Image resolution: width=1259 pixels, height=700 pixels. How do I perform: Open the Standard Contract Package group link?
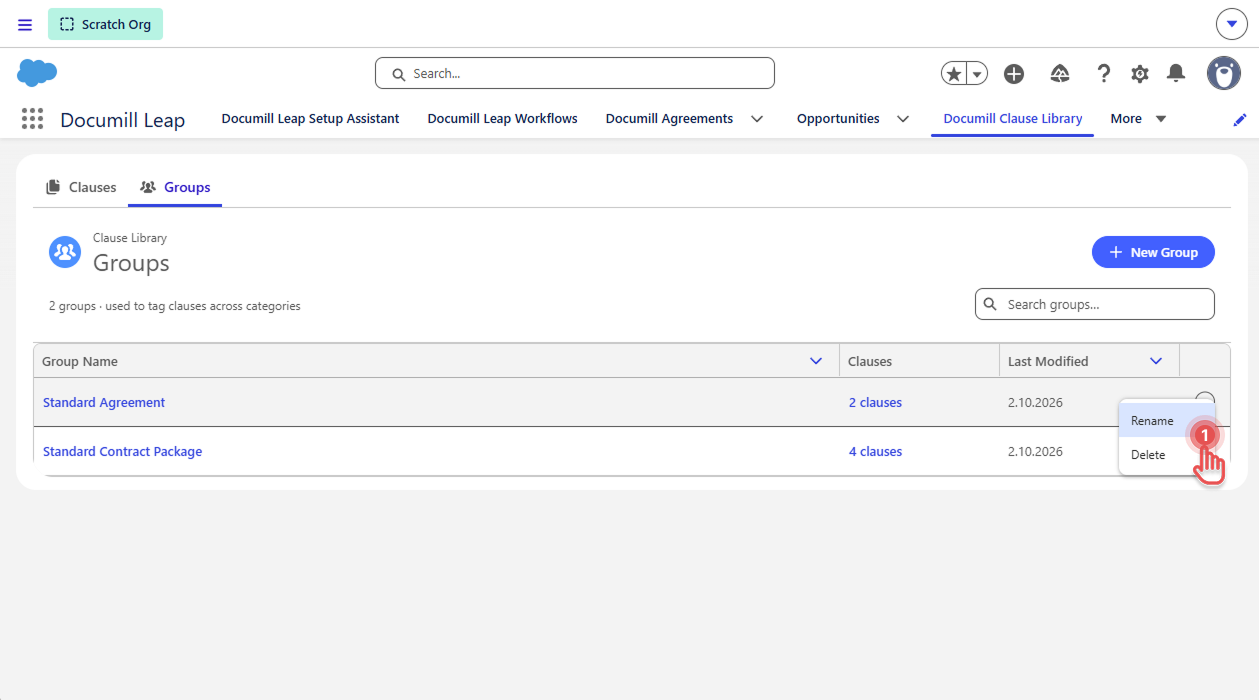pyautogui.click(x=122, y=451)
